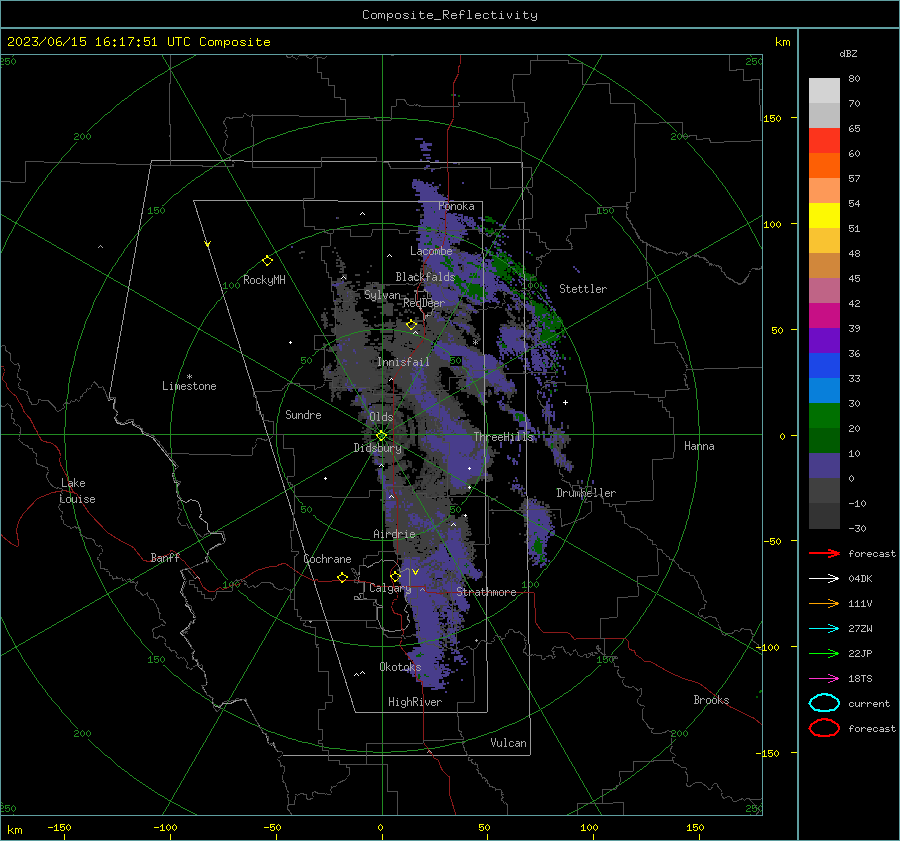Click the Vulcan city label
The width and height of the screenshot is (900, 841).
[508, 742]
